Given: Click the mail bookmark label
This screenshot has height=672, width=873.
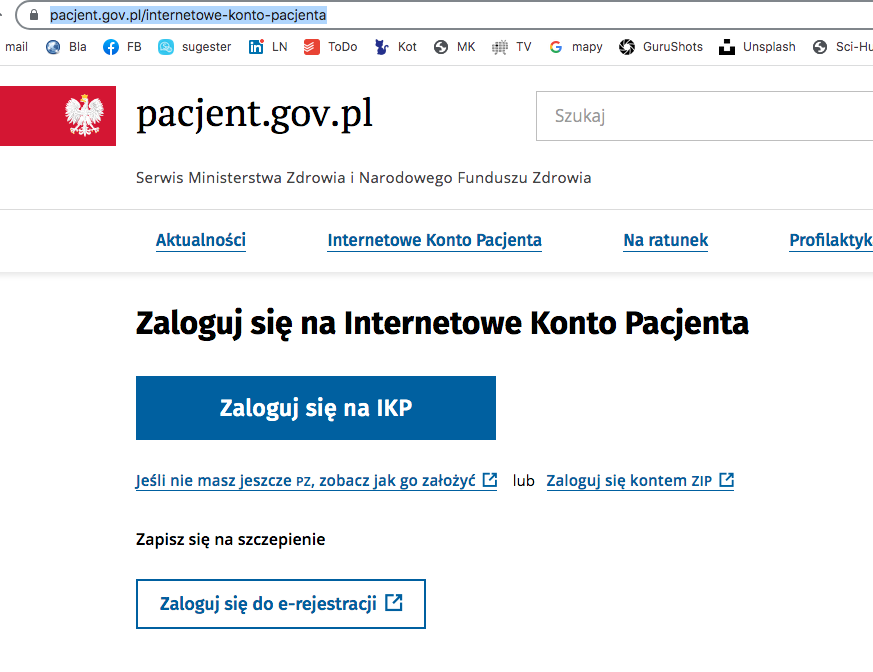Looking at the screenshot, I should tap(17, 47).
